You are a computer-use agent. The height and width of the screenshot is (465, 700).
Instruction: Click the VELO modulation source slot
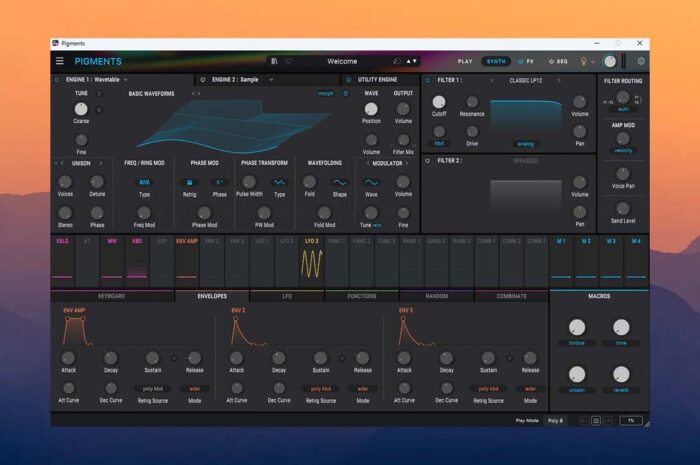click(x=62, y=260)
